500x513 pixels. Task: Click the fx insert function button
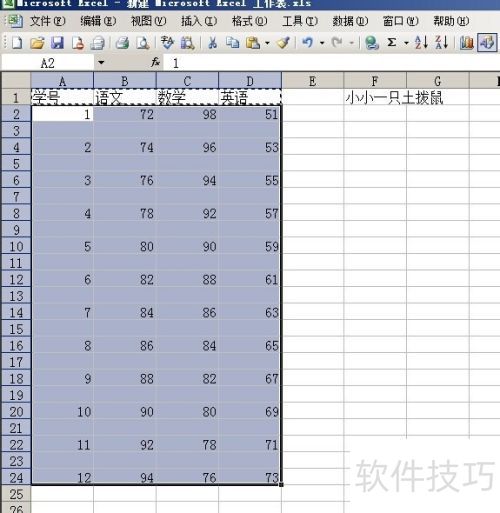(155, 62)
